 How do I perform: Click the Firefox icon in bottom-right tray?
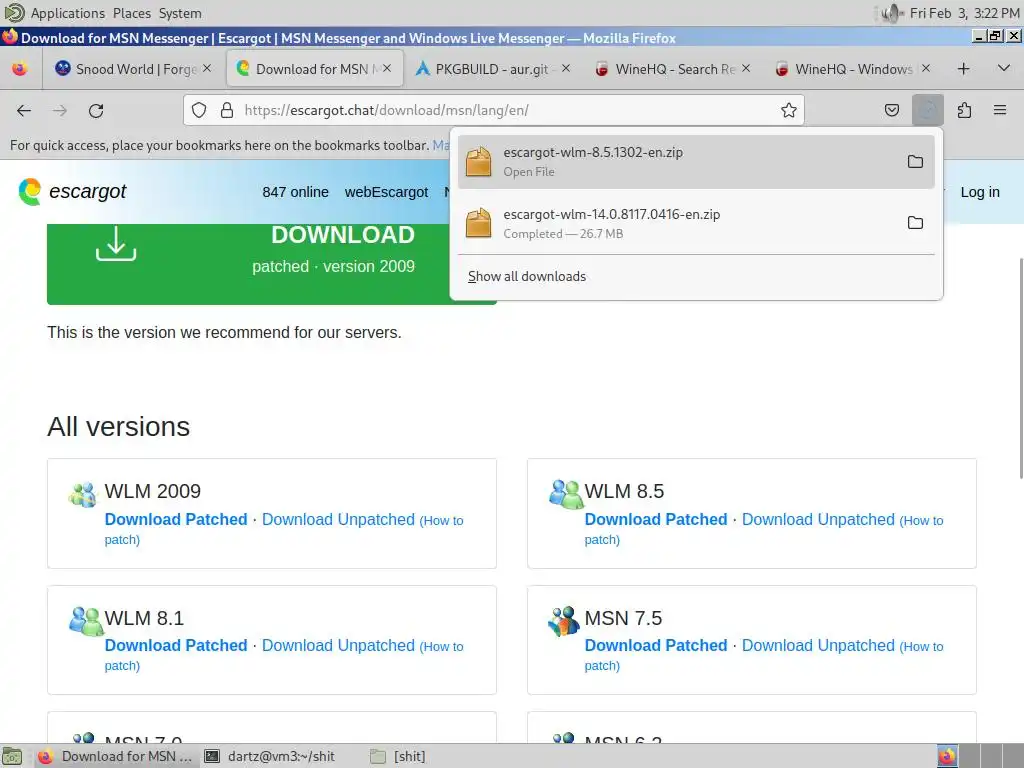(947, 756)
